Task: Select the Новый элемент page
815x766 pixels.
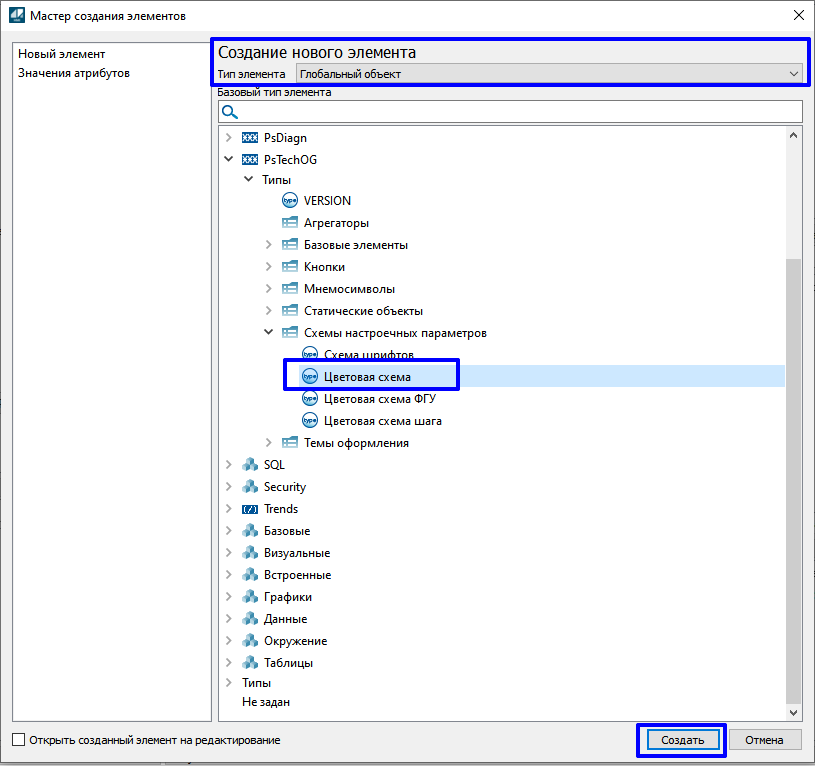Action: [x=62, y=54]
